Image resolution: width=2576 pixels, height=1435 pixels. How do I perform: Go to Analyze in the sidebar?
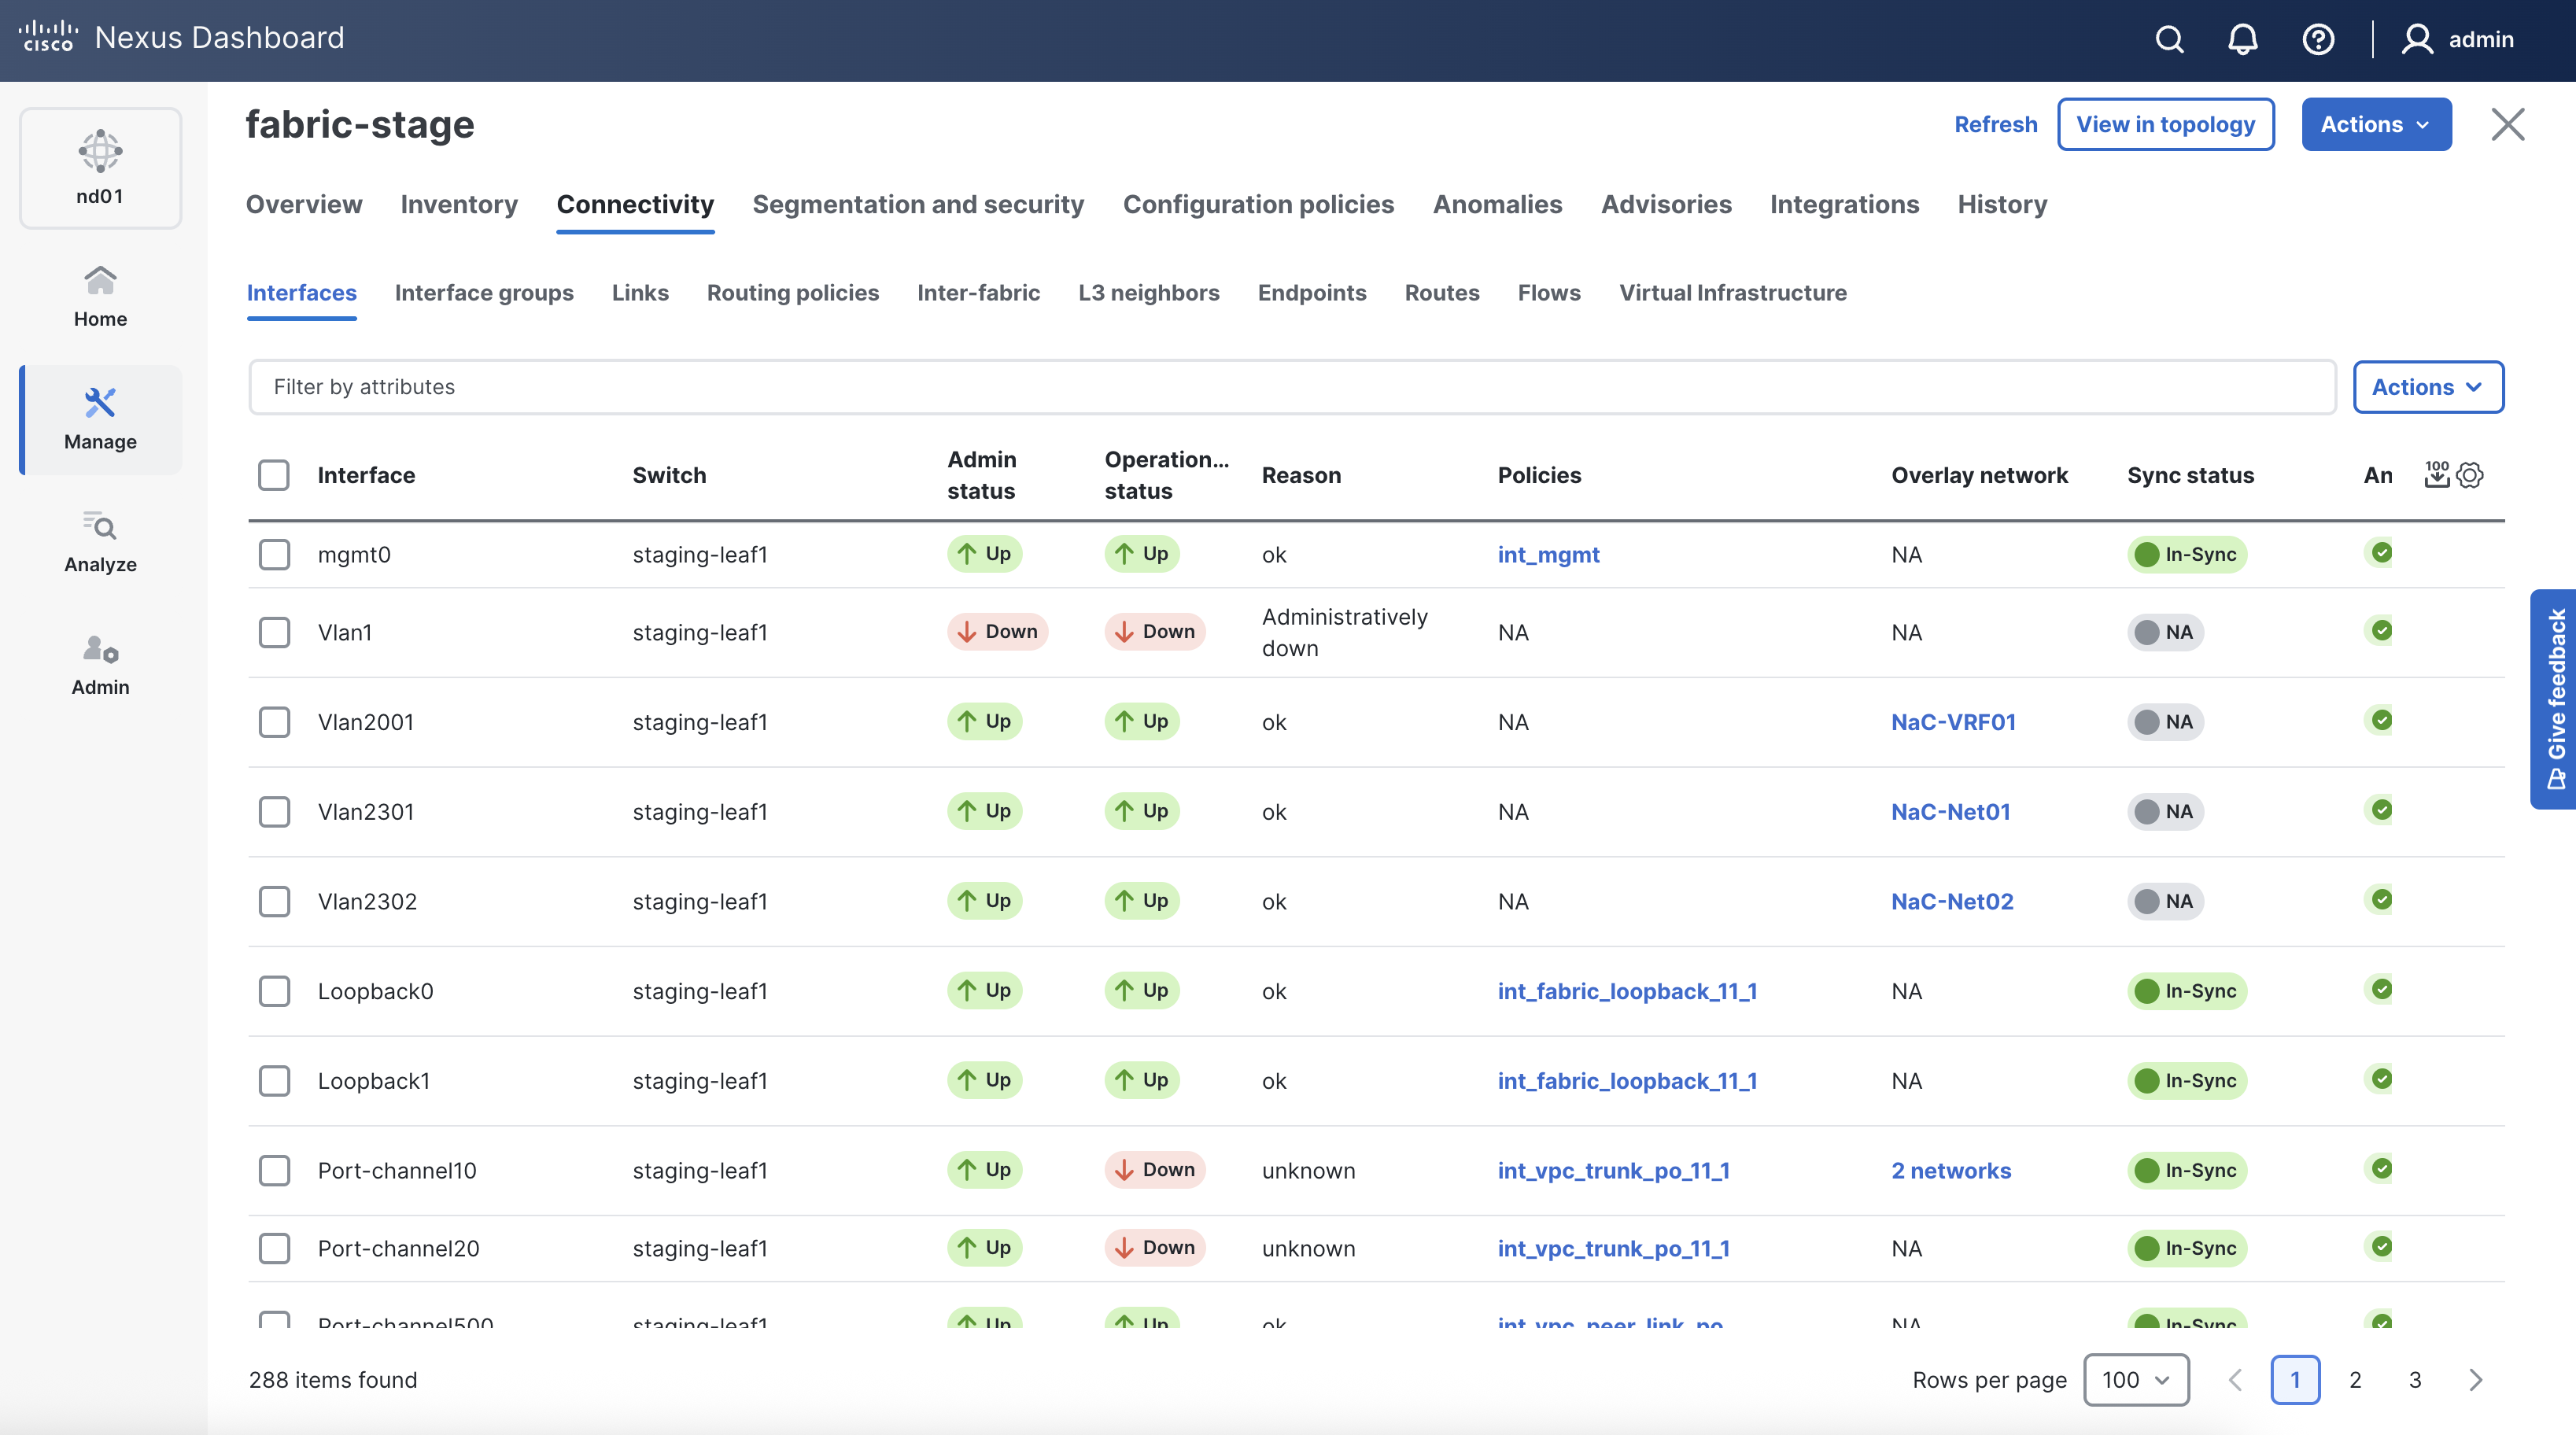(x=100, y=541)
